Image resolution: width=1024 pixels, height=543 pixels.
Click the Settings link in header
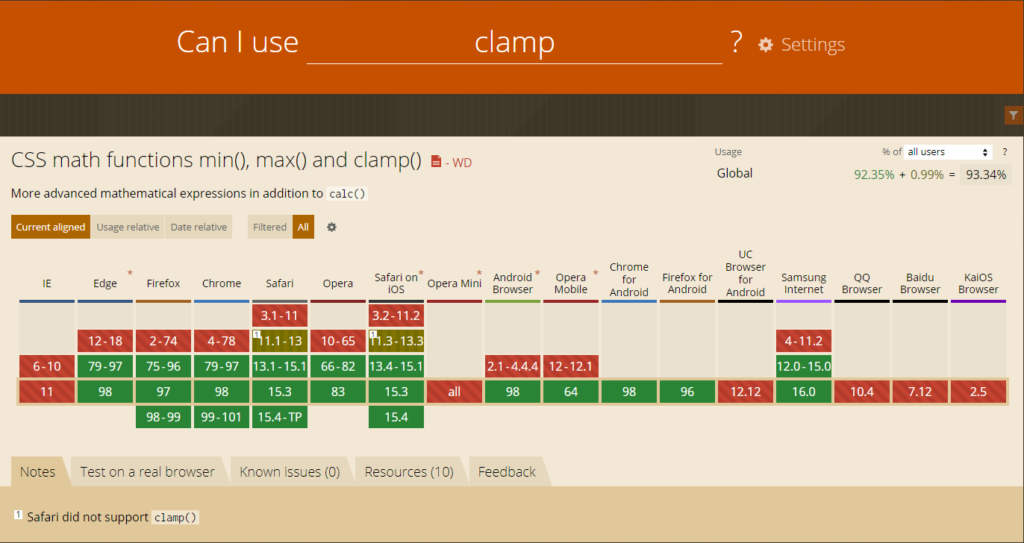pyautogui.click(x=813, y=44)
